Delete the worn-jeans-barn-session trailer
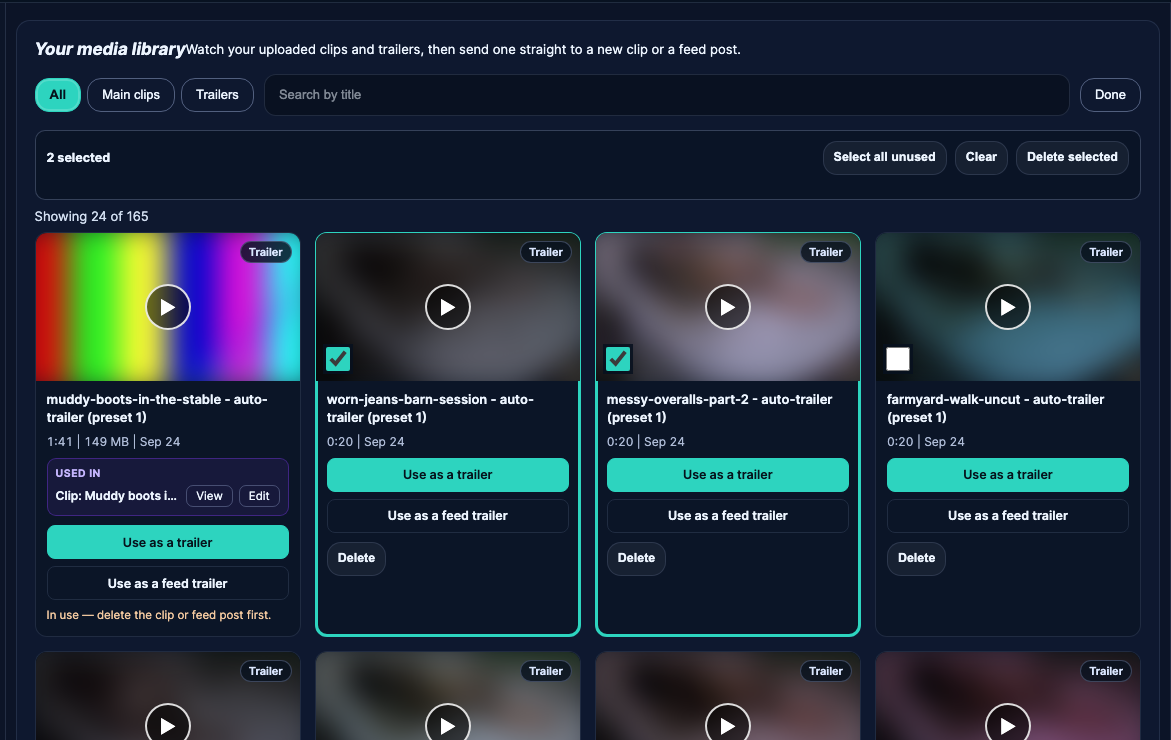The image size is (1171, 740). (356, 558)
